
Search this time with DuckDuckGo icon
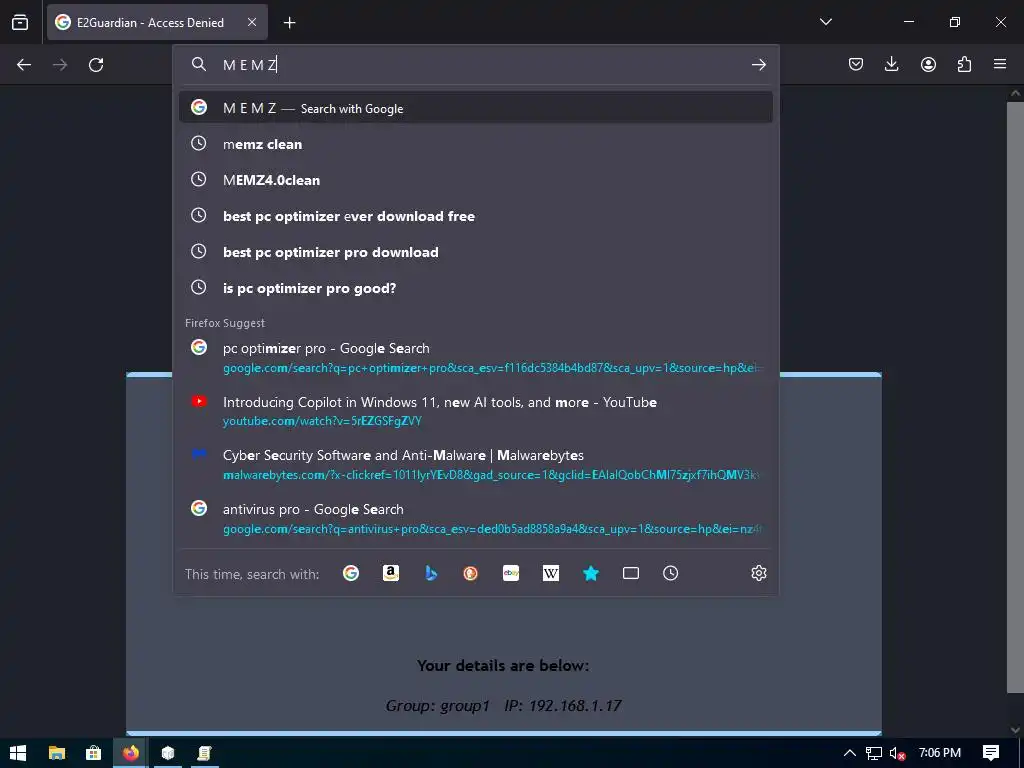[x=471, y=573]
